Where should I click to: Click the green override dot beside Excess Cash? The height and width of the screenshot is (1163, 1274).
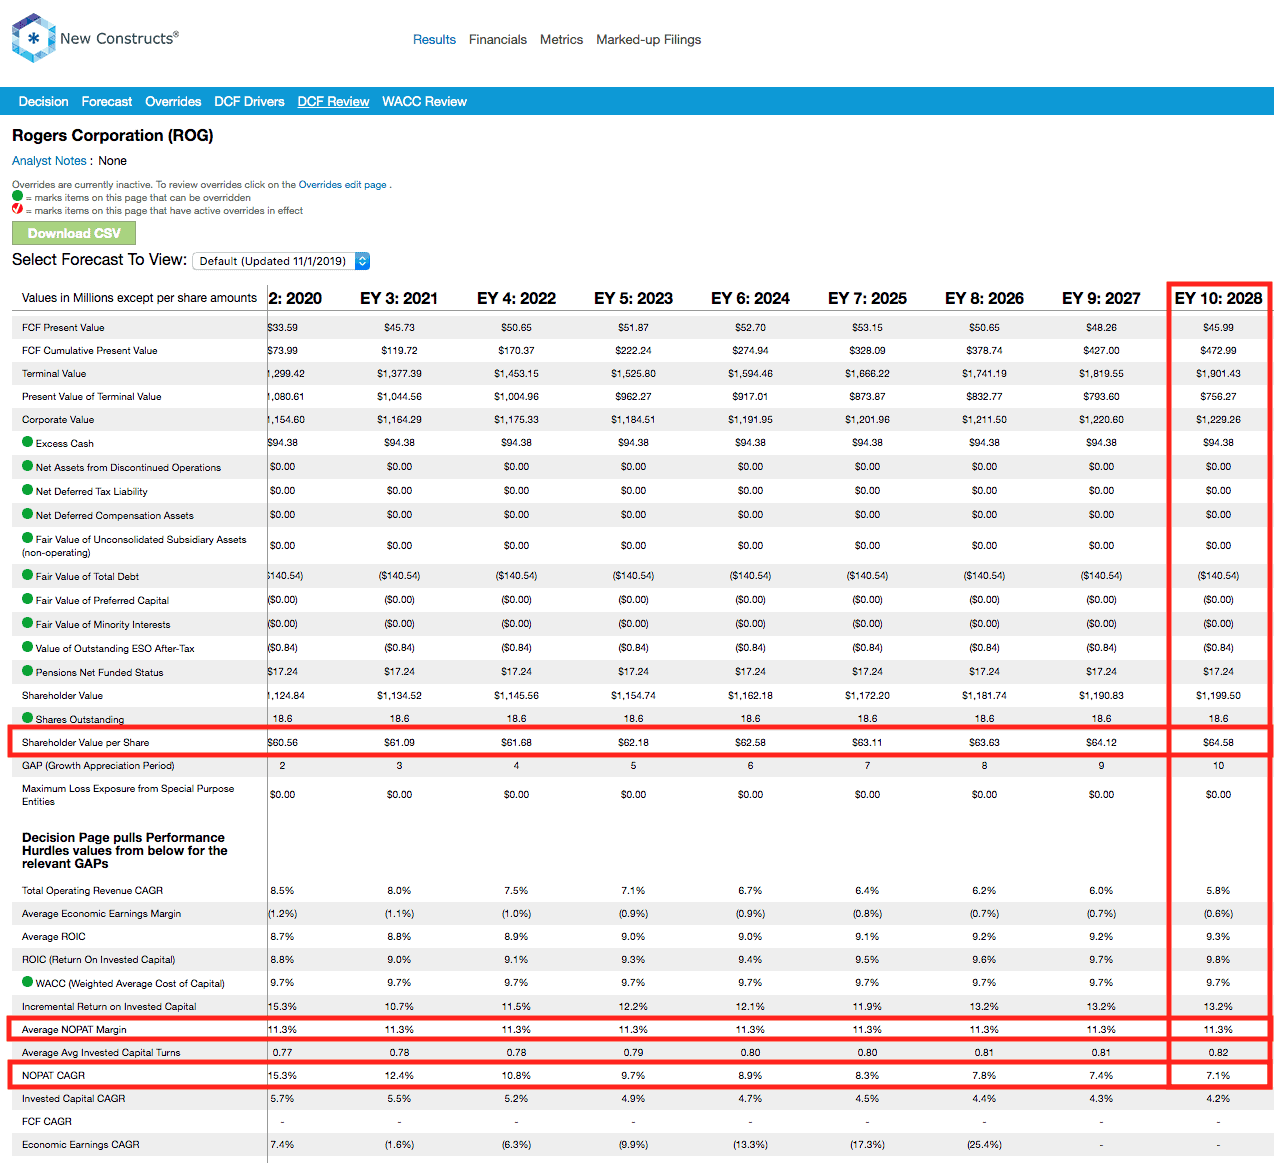pyautogui.click(x=28, y=442)
